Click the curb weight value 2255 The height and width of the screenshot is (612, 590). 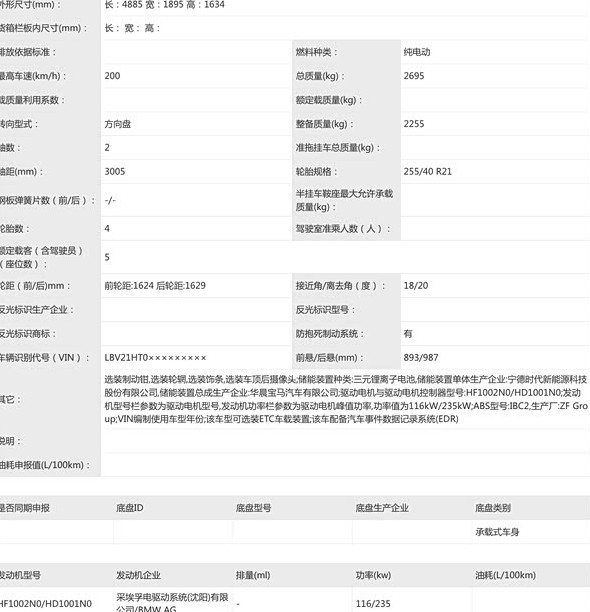click(x=414, y=124)
